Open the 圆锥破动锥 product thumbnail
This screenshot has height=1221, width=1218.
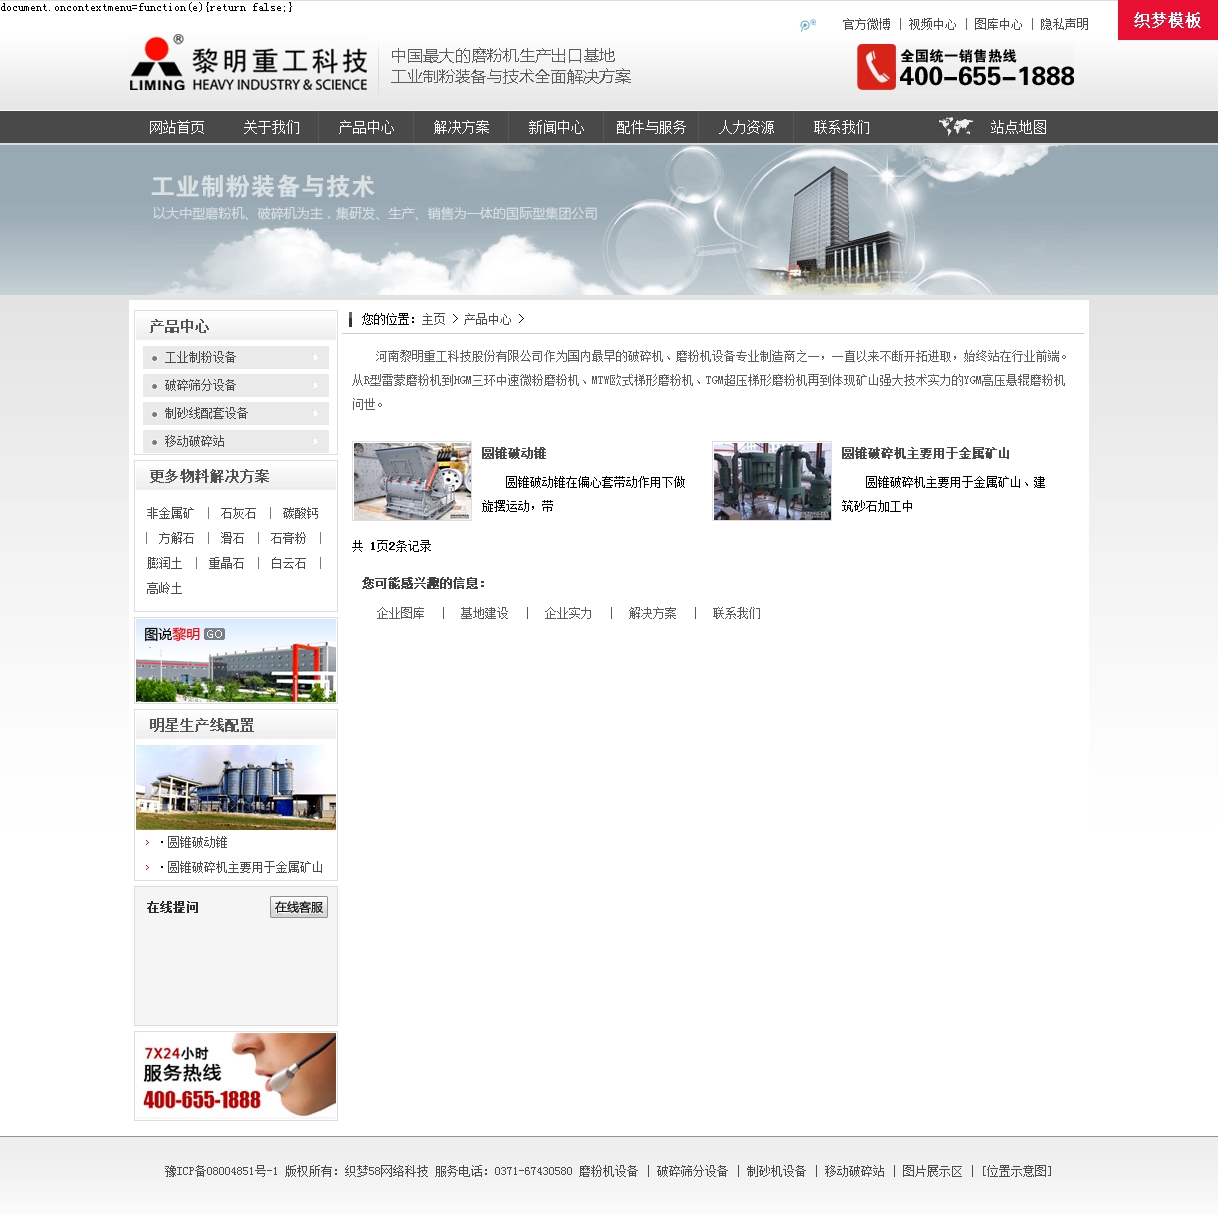pos(412,481)
